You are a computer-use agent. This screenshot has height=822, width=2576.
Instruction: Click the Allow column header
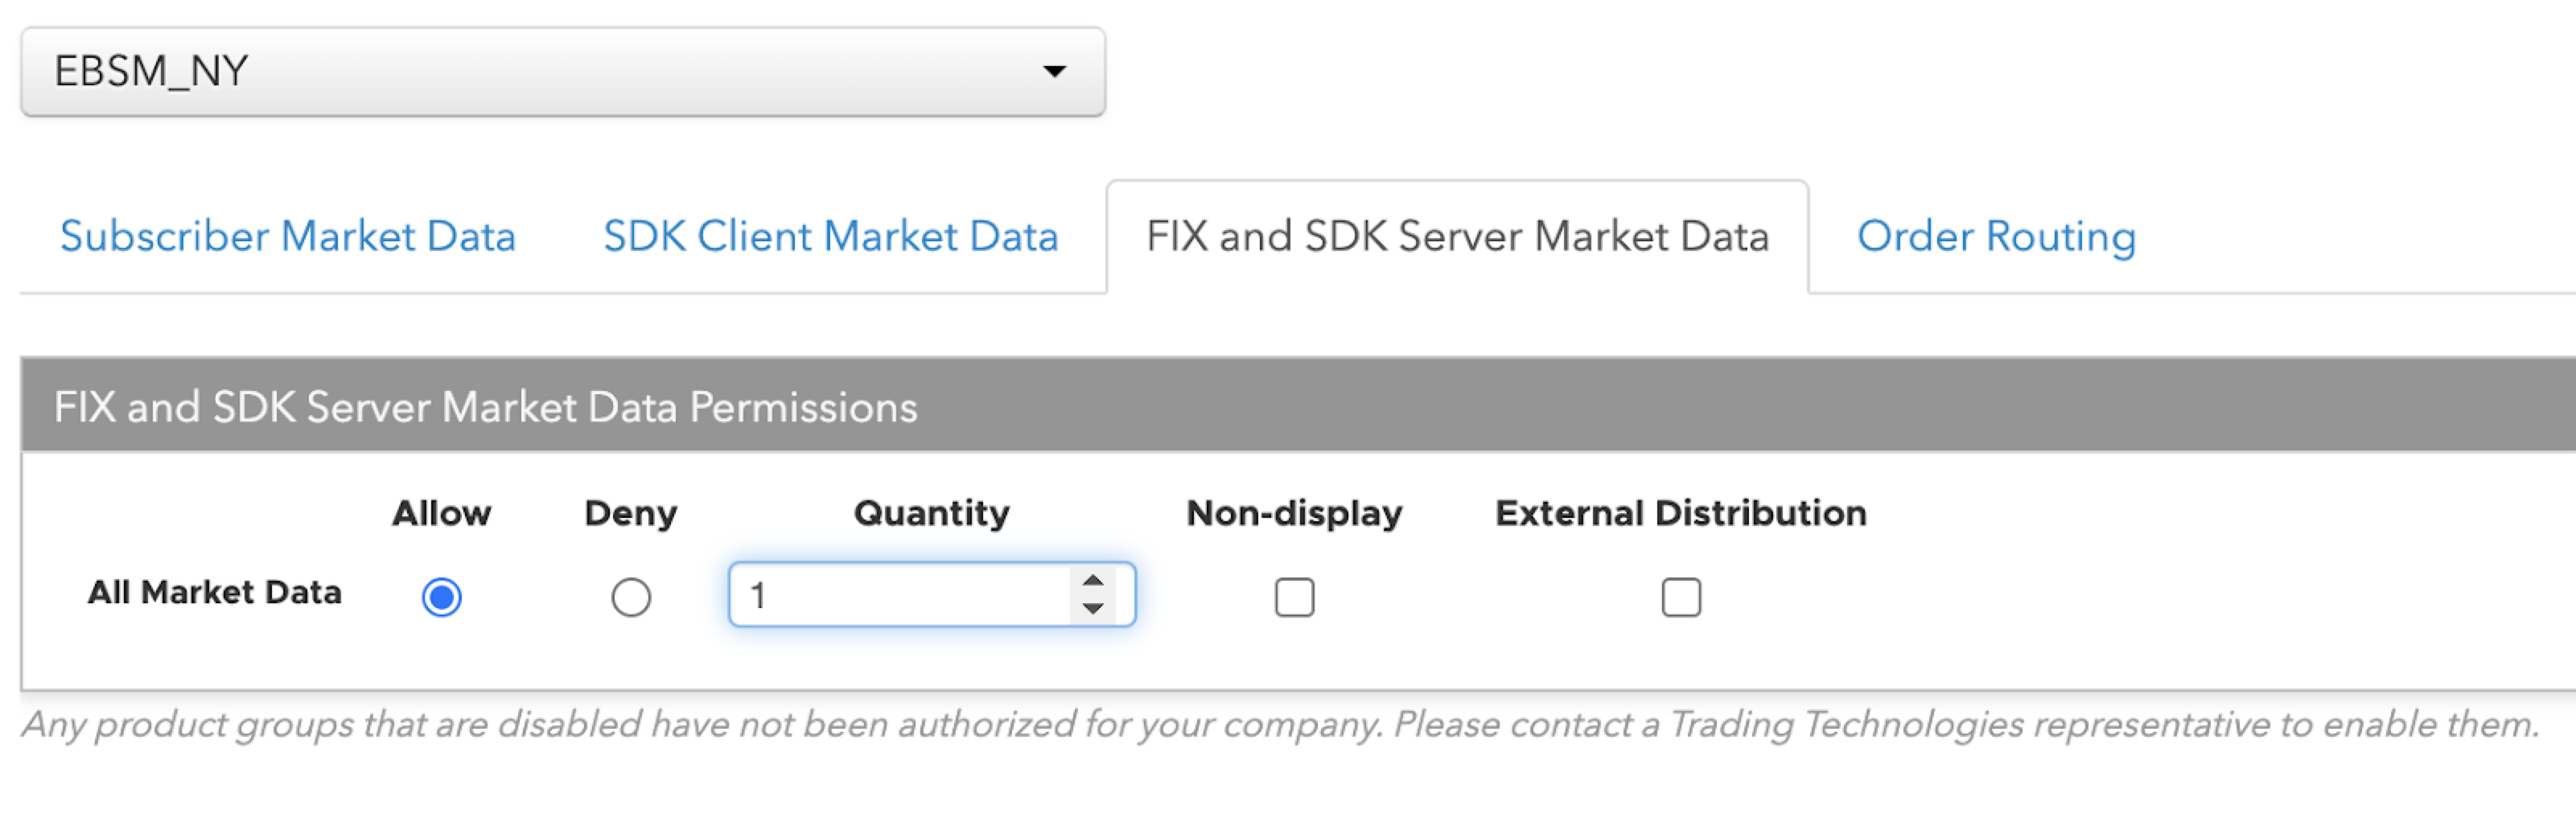[442, 513]
